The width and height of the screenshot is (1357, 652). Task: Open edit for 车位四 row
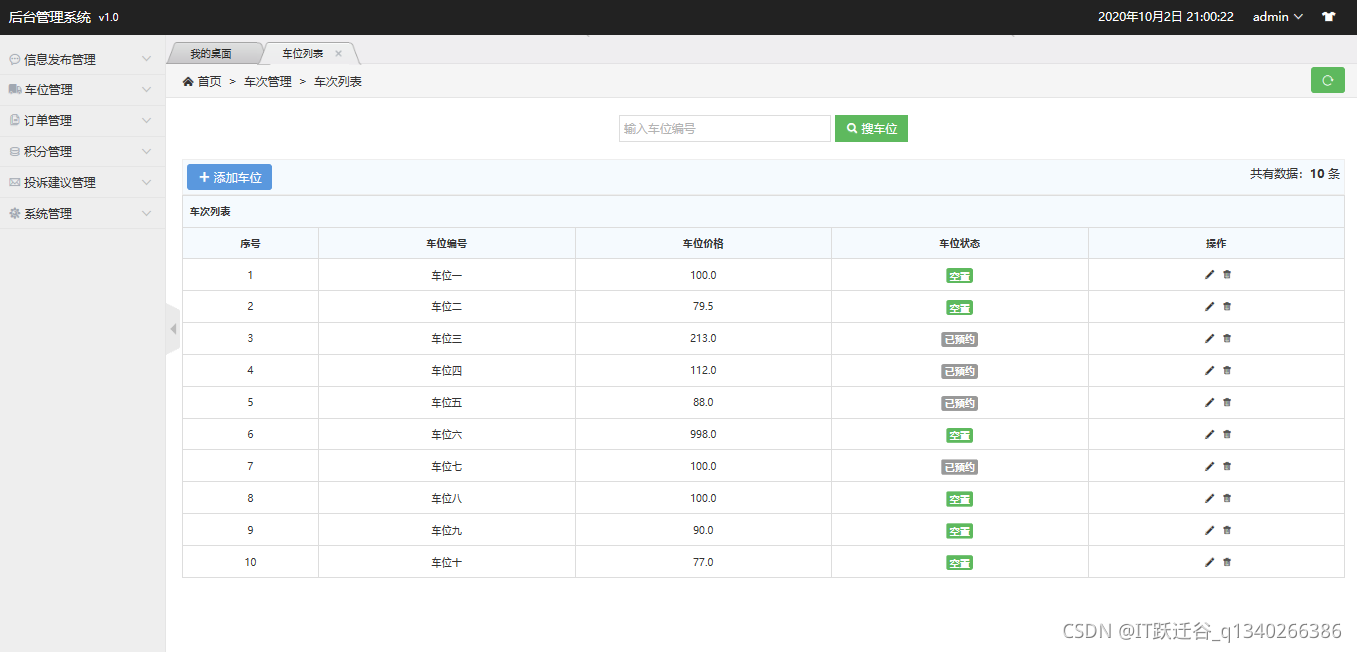1209,370
